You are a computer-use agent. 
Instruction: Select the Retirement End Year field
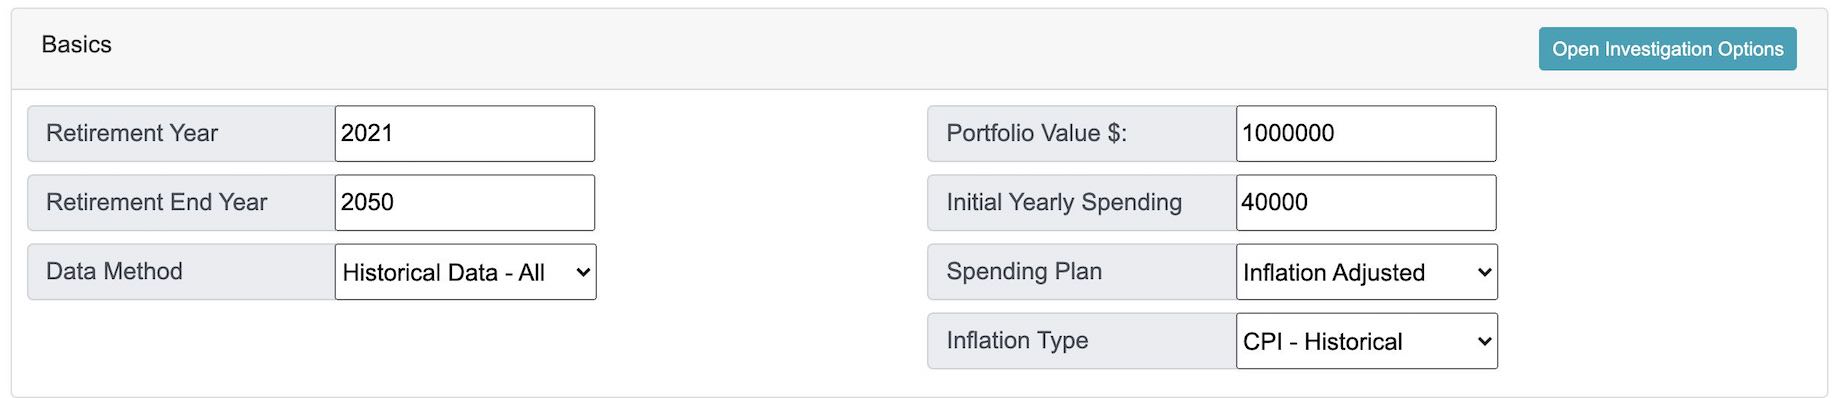(465, 202)
